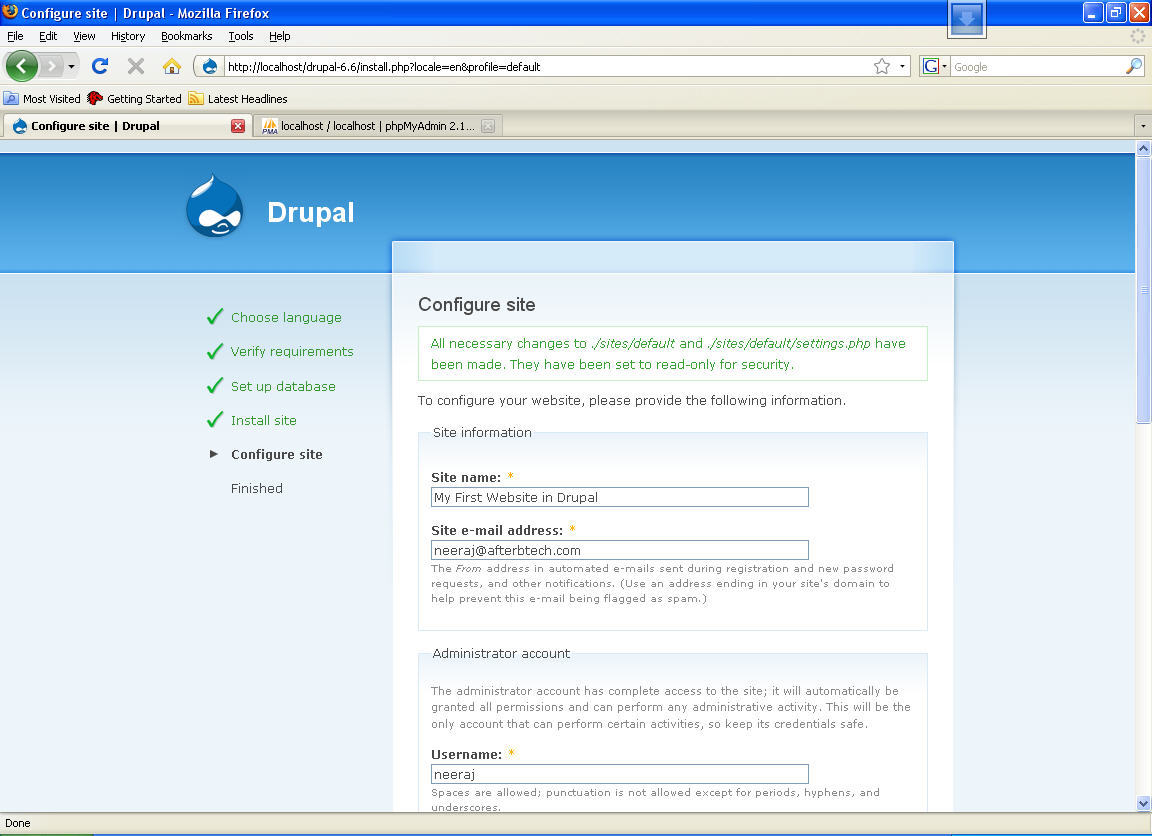Click the Firefox activity throbber icon
The image size is (1152, 836).
click(1138, 36)
